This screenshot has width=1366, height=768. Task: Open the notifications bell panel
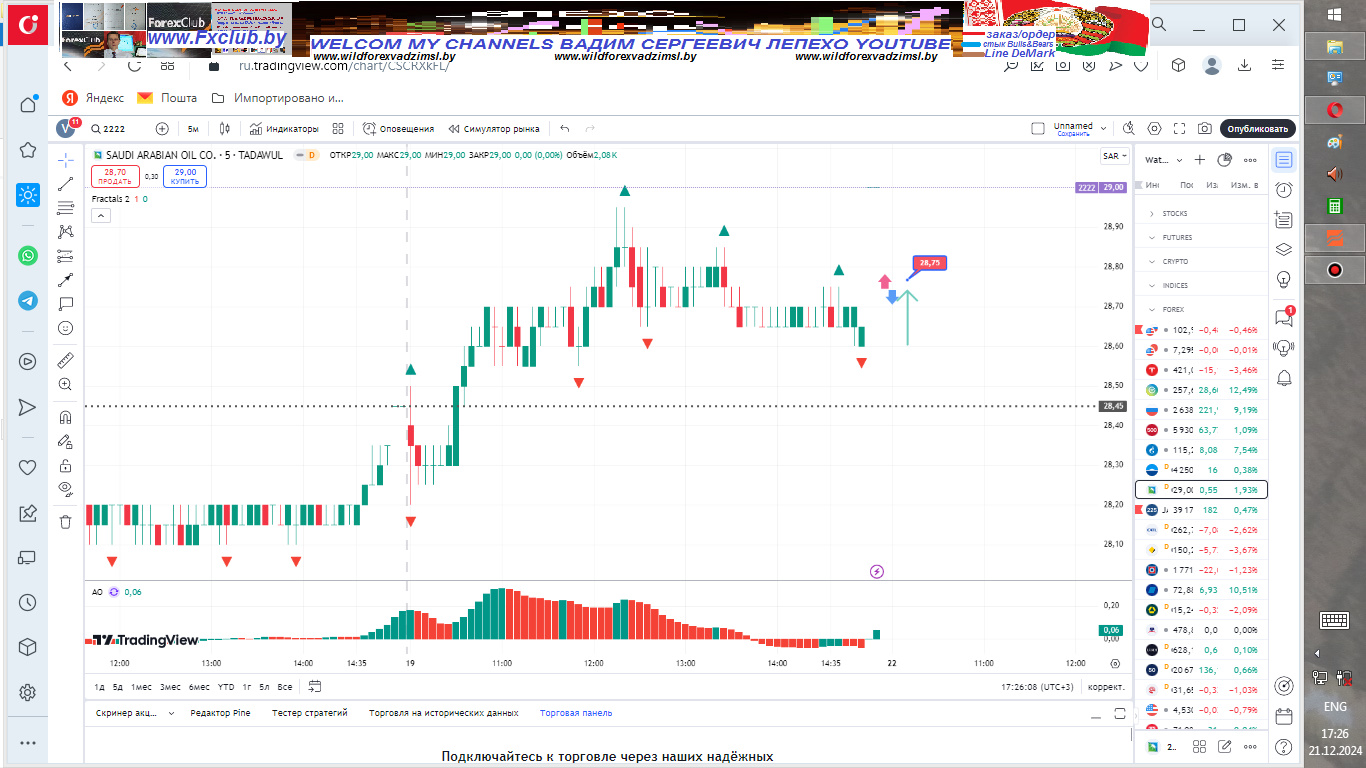[1284, 376]
